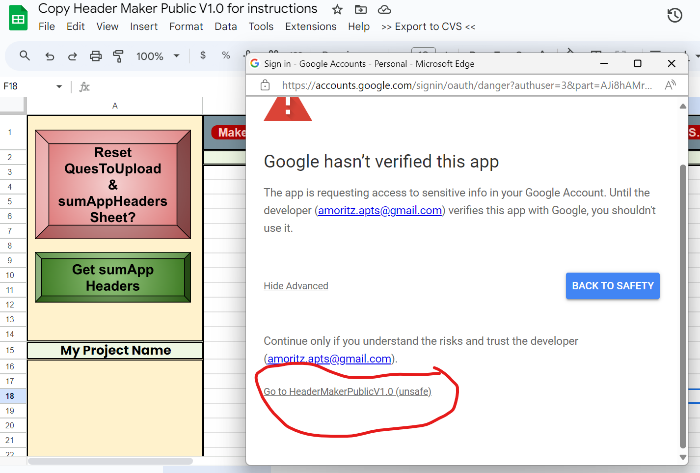Click the select-all corner box

pyautogui.click(x=12, y=106)
